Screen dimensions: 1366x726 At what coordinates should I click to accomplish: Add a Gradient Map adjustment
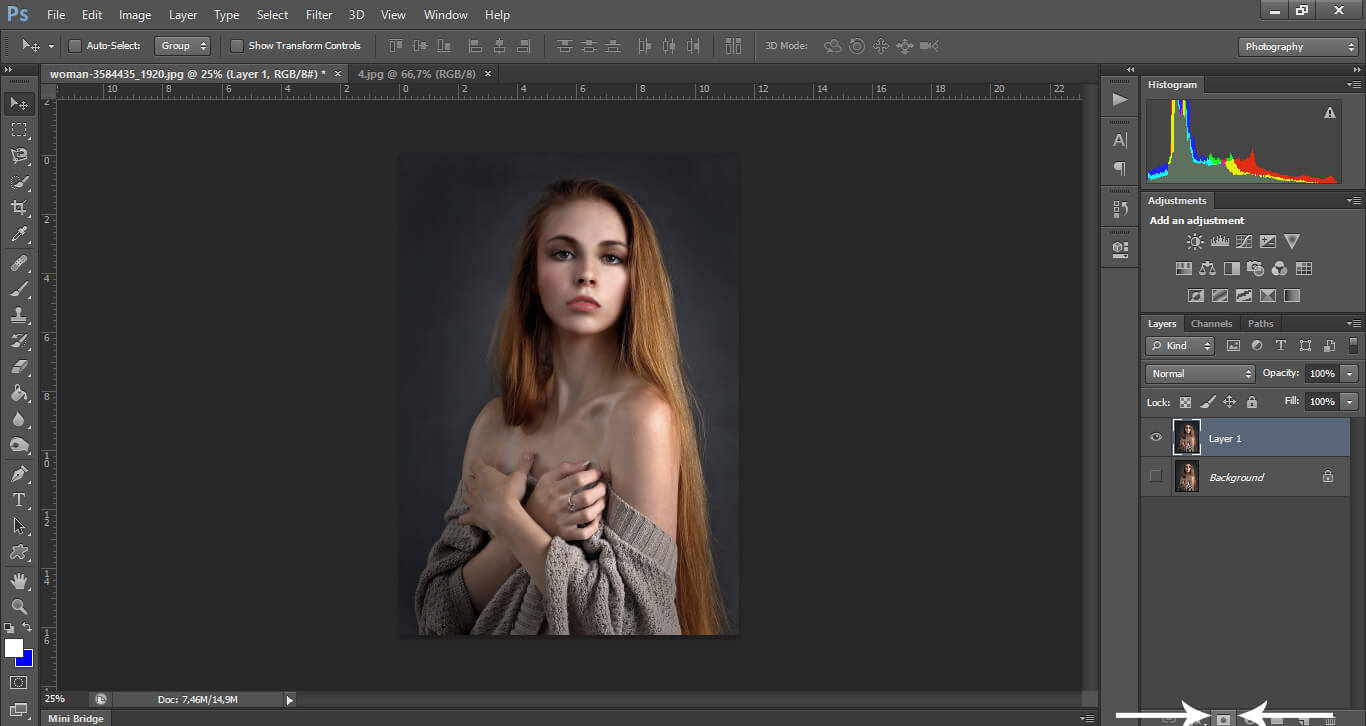1291,295
